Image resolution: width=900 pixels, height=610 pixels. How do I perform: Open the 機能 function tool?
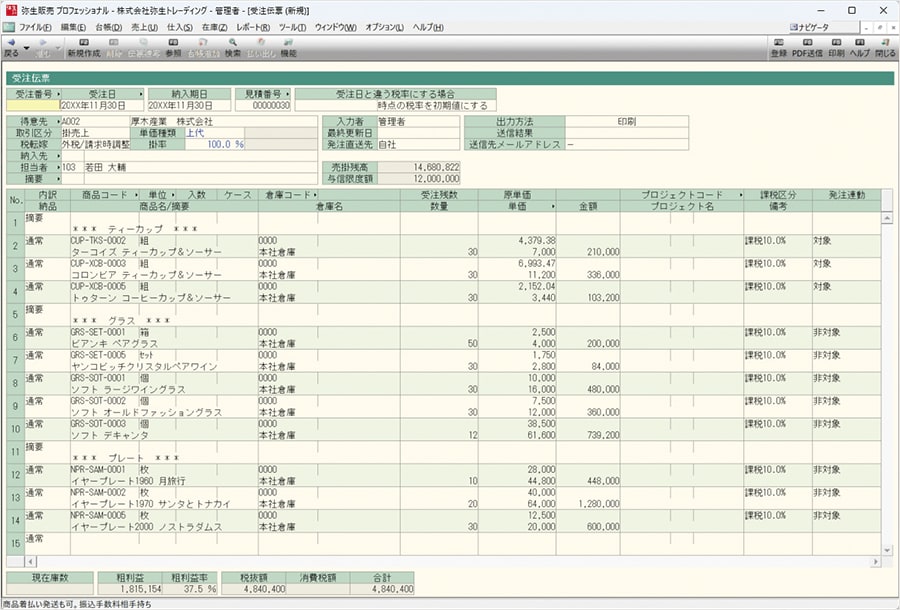(x=289, y=46)
